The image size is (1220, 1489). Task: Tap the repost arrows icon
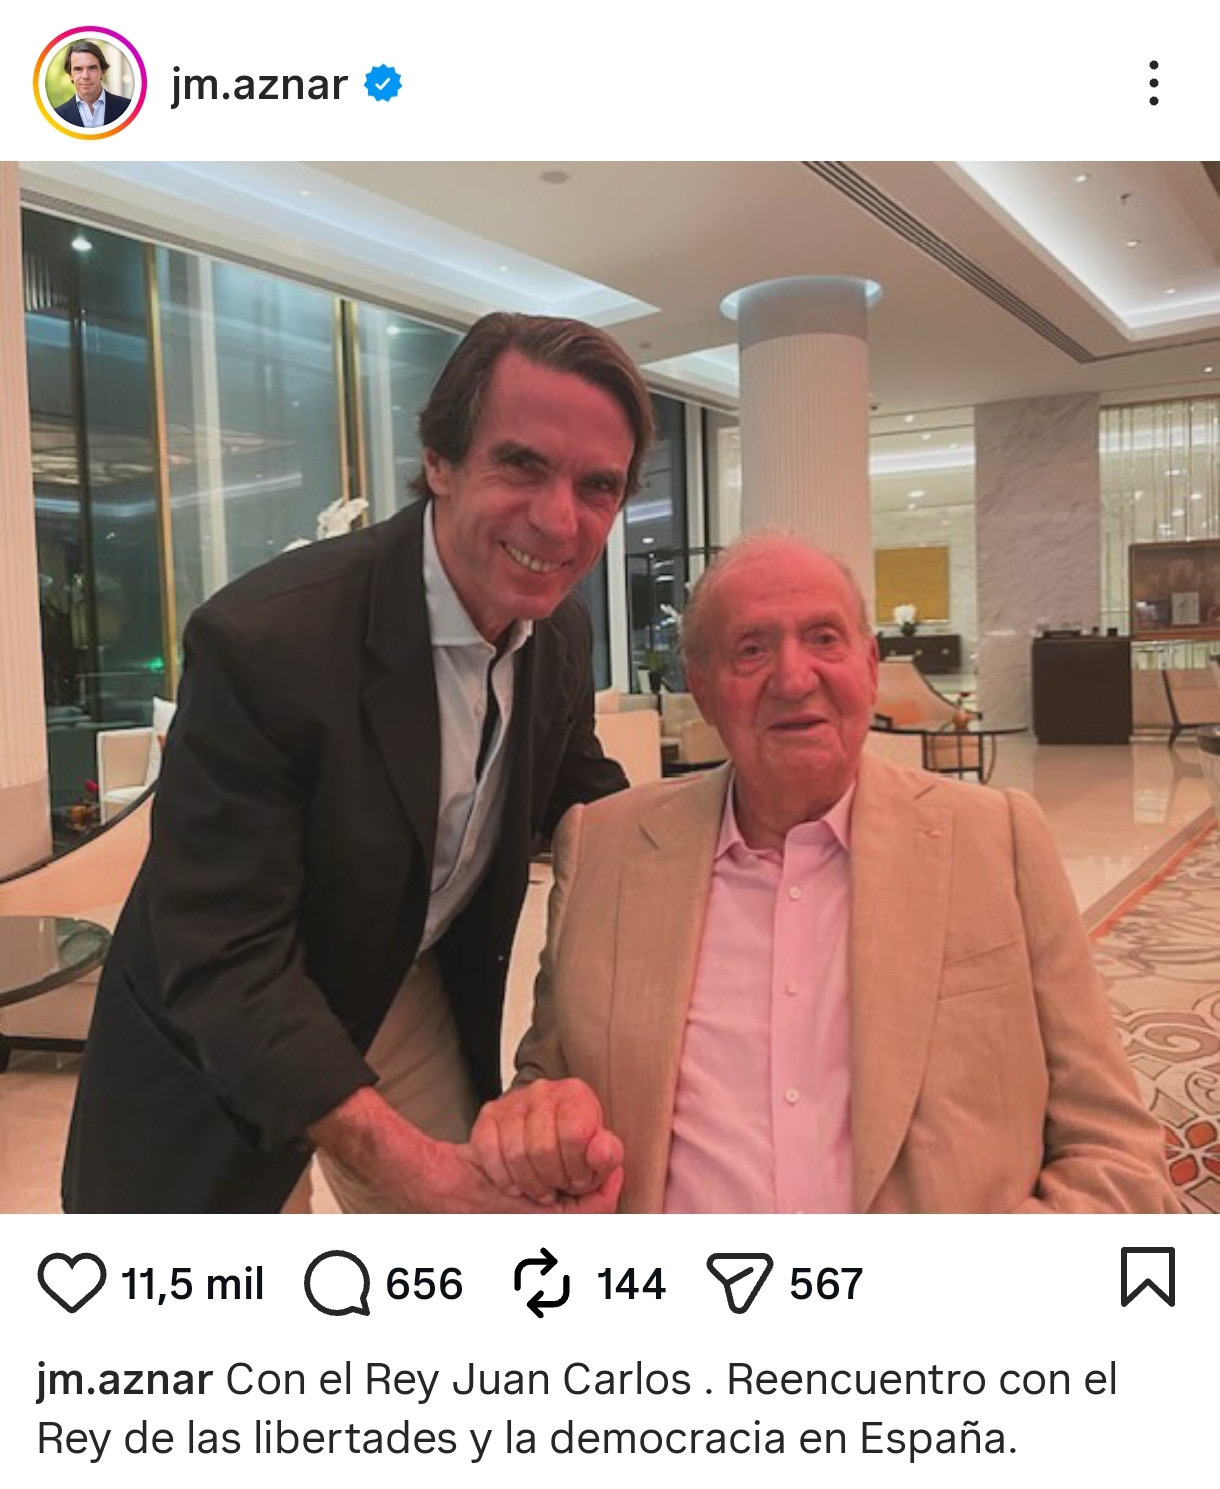tap(541, 1283)
